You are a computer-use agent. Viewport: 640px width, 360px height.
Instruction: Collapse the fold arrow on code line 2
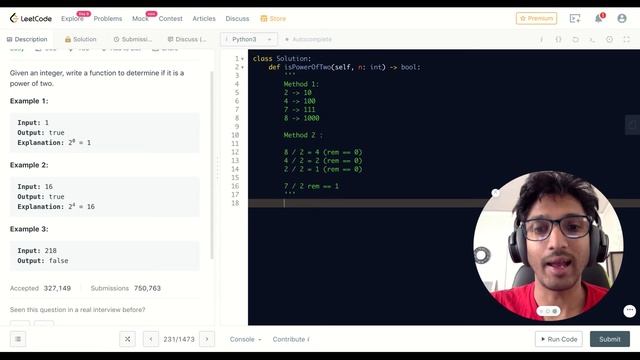[x=242, y=67]
